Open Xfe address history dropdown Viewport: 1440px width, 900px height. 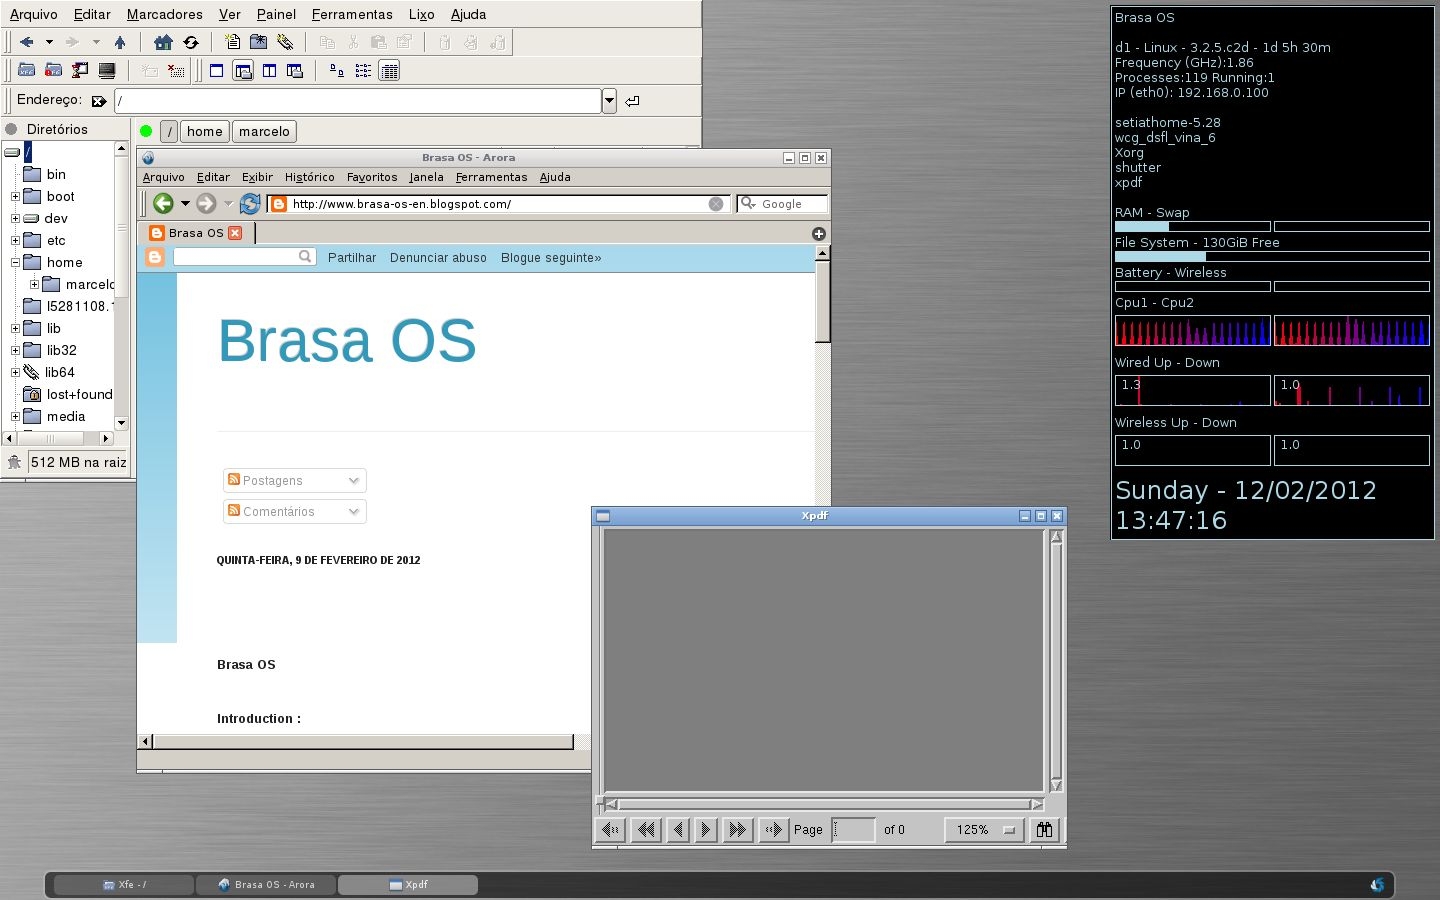[609, 101]
